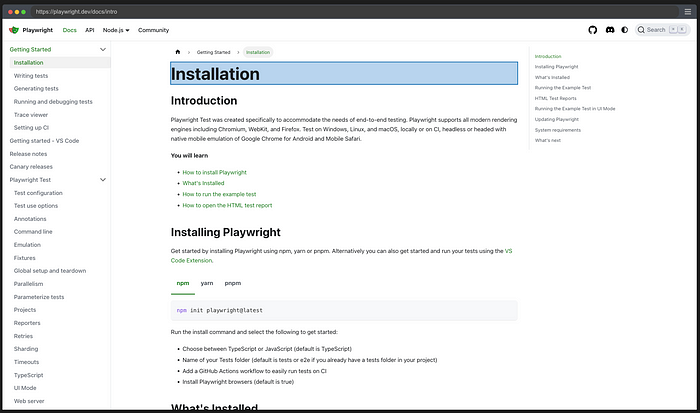Jump to HTML Test Reports section

tap(555, 98)
